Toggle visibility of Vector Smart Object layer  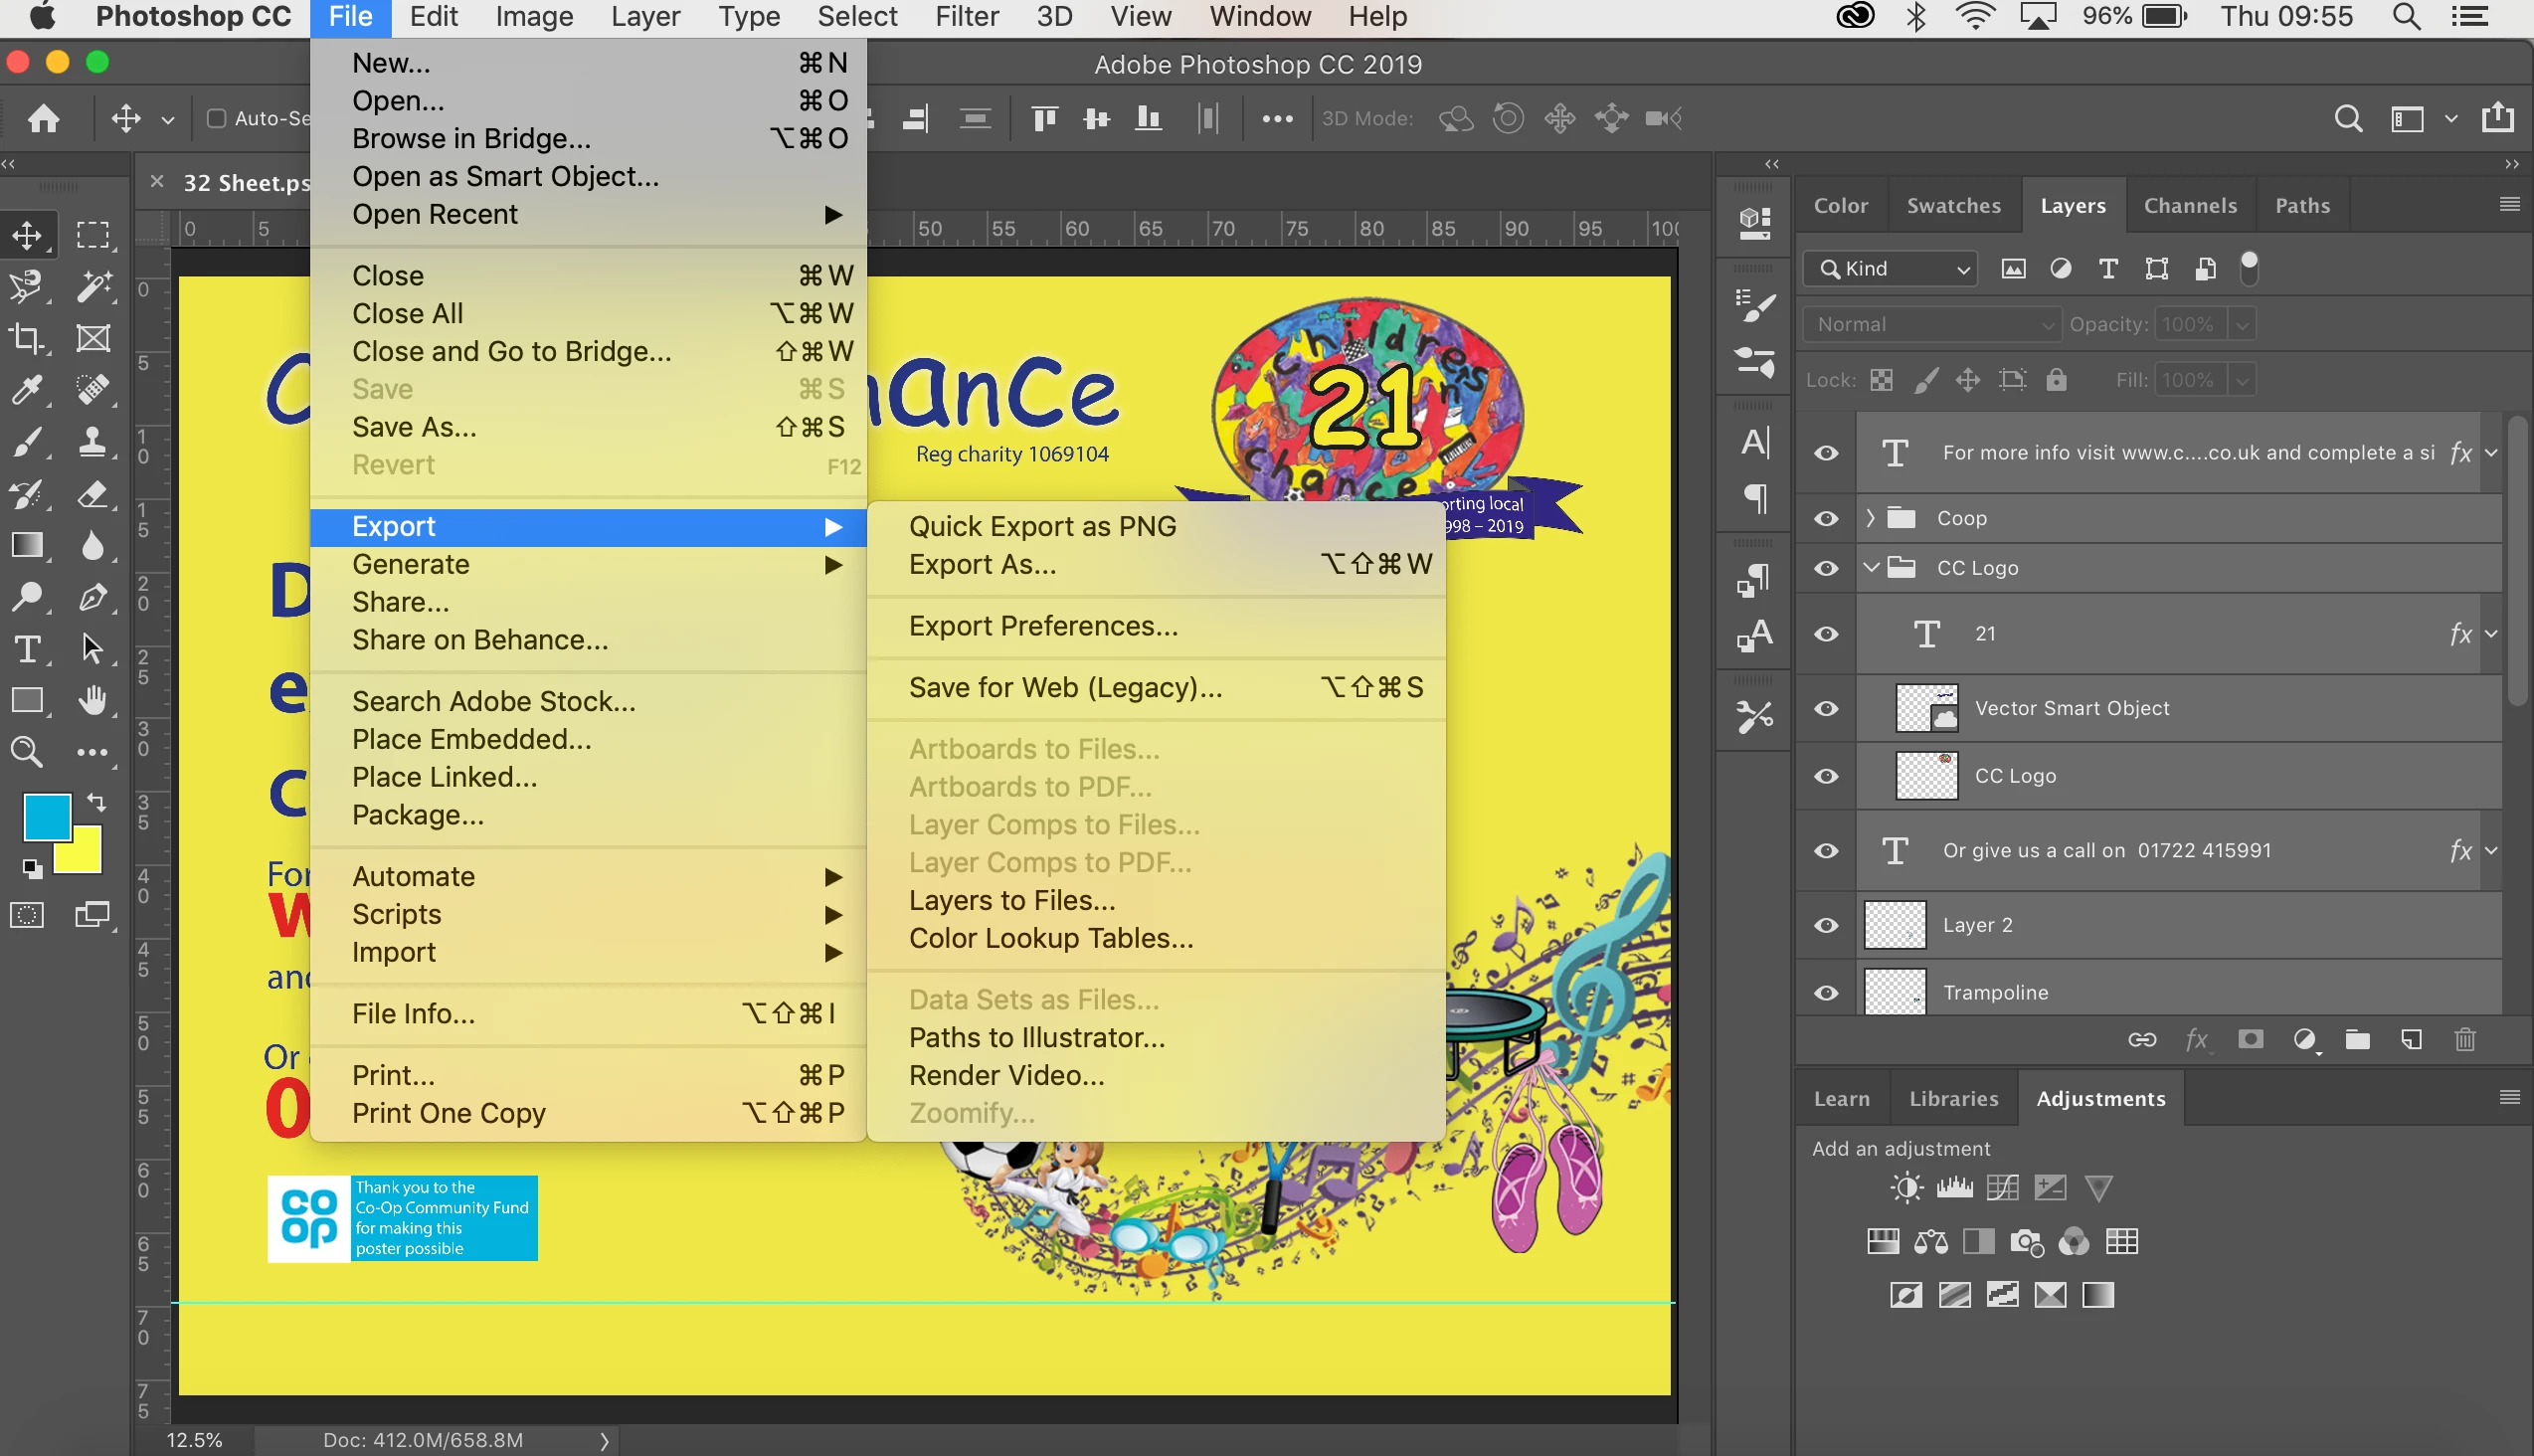tap(1826, 709)
